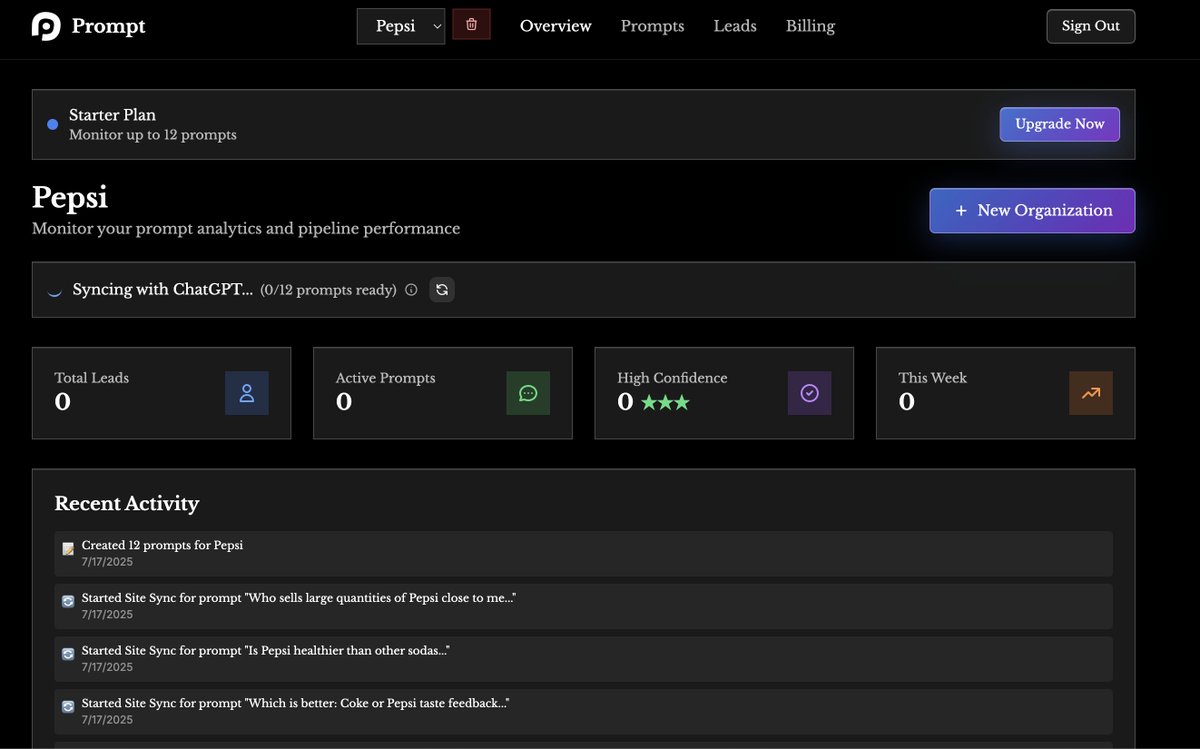The height and width of the screenshot is (749, 1200).
Task: Click the Active Prompts chat bubble icon
Action: pyautogui.click(x=528, y=393)
